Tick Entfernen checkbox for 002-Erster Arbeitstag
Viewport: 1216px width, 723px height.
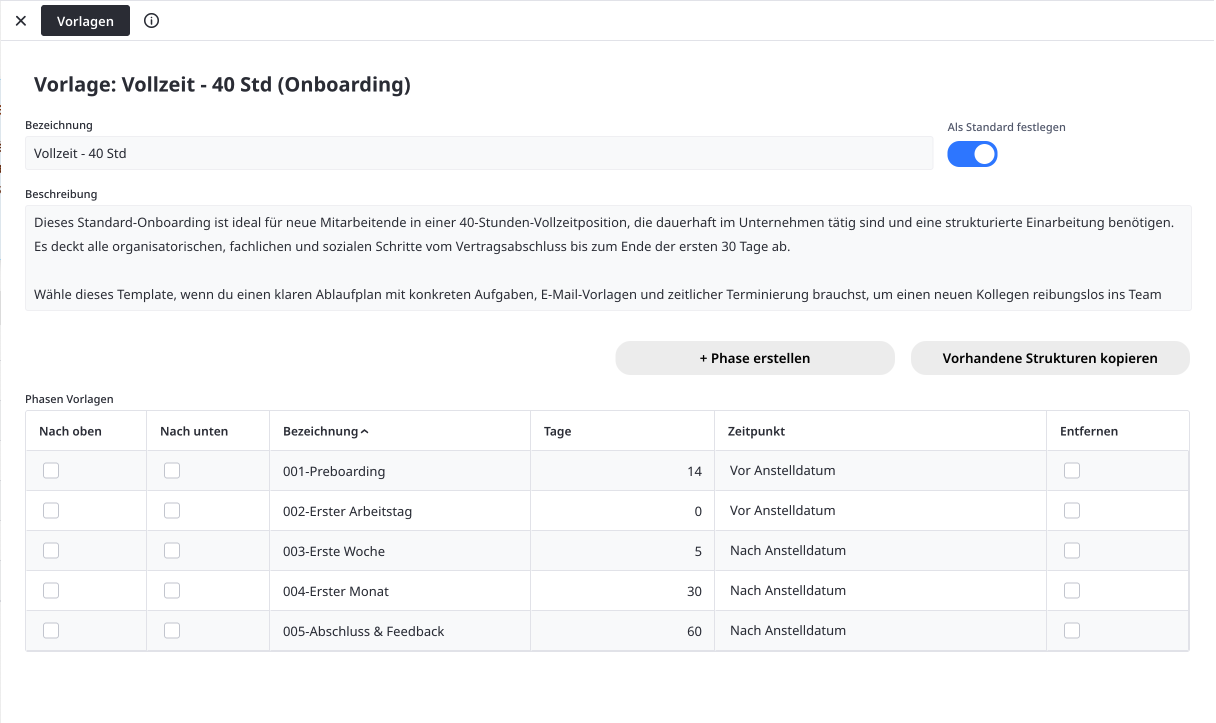[x=1072, y=511]
